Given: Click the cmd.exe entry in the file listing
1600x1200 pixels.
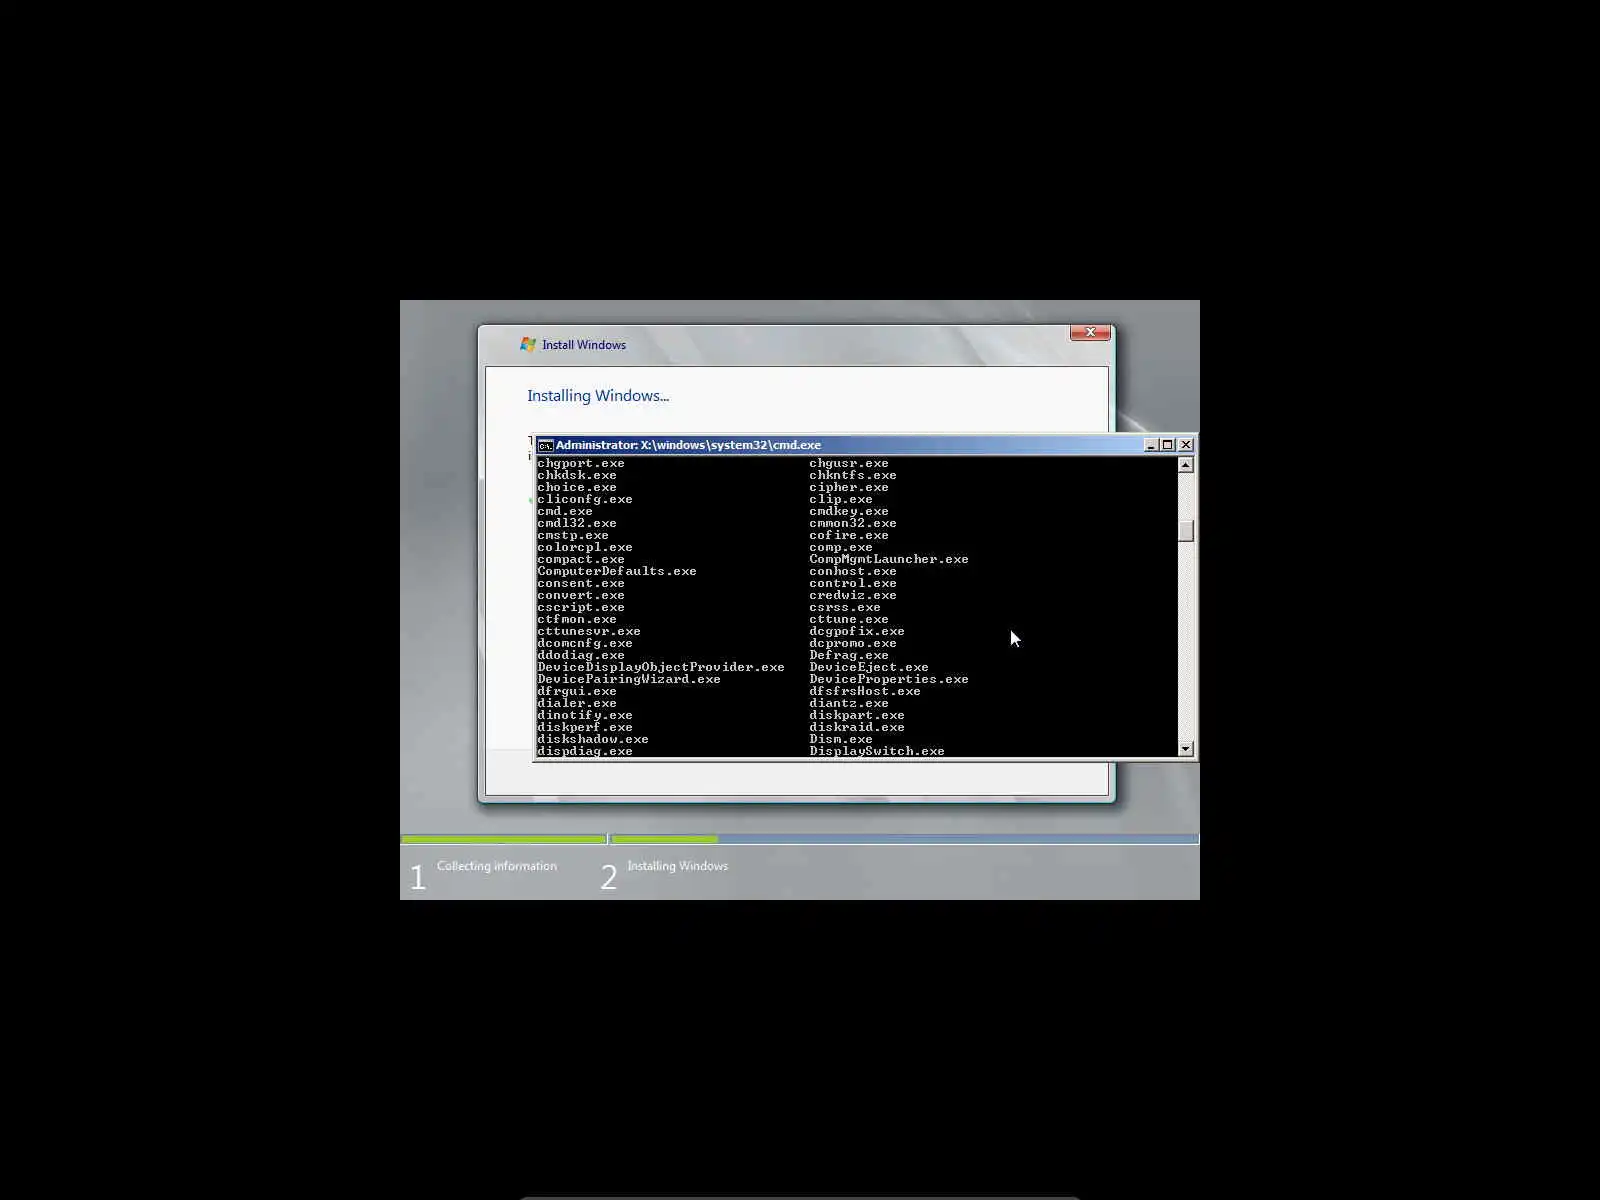Looking at the screenshot, I should coord(565,511).
